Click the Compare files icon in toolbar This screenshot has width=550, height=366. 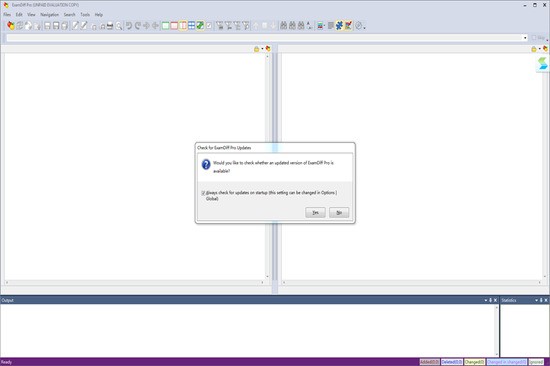pos(11,26)
